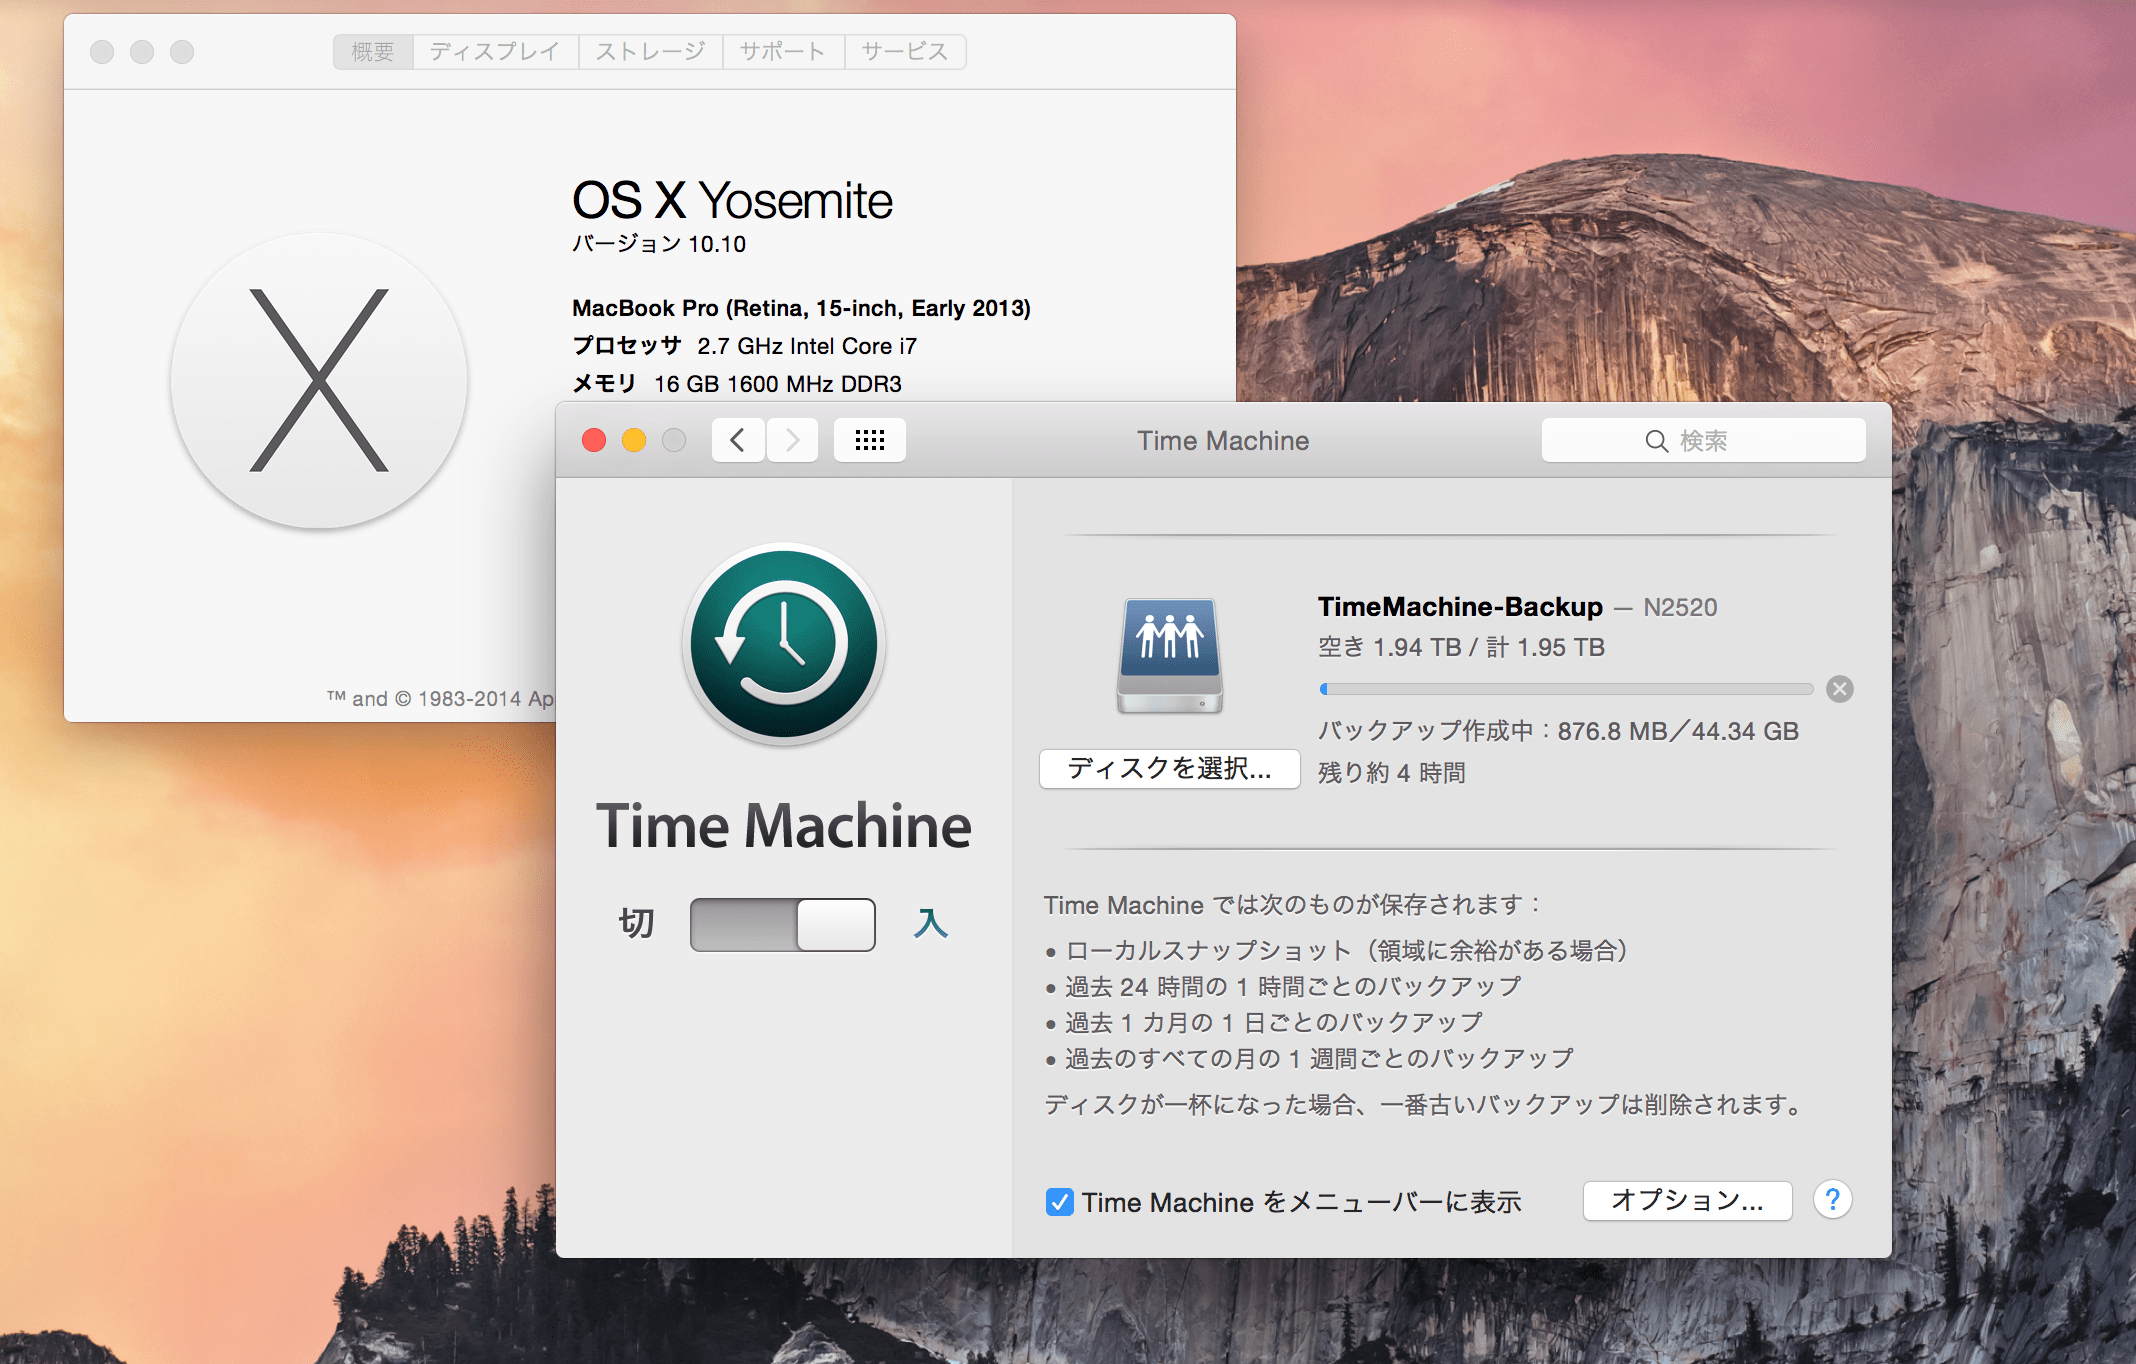2136x1364 pixels.
Task: Open the オプション... button
Action: pos(1687,1199)
